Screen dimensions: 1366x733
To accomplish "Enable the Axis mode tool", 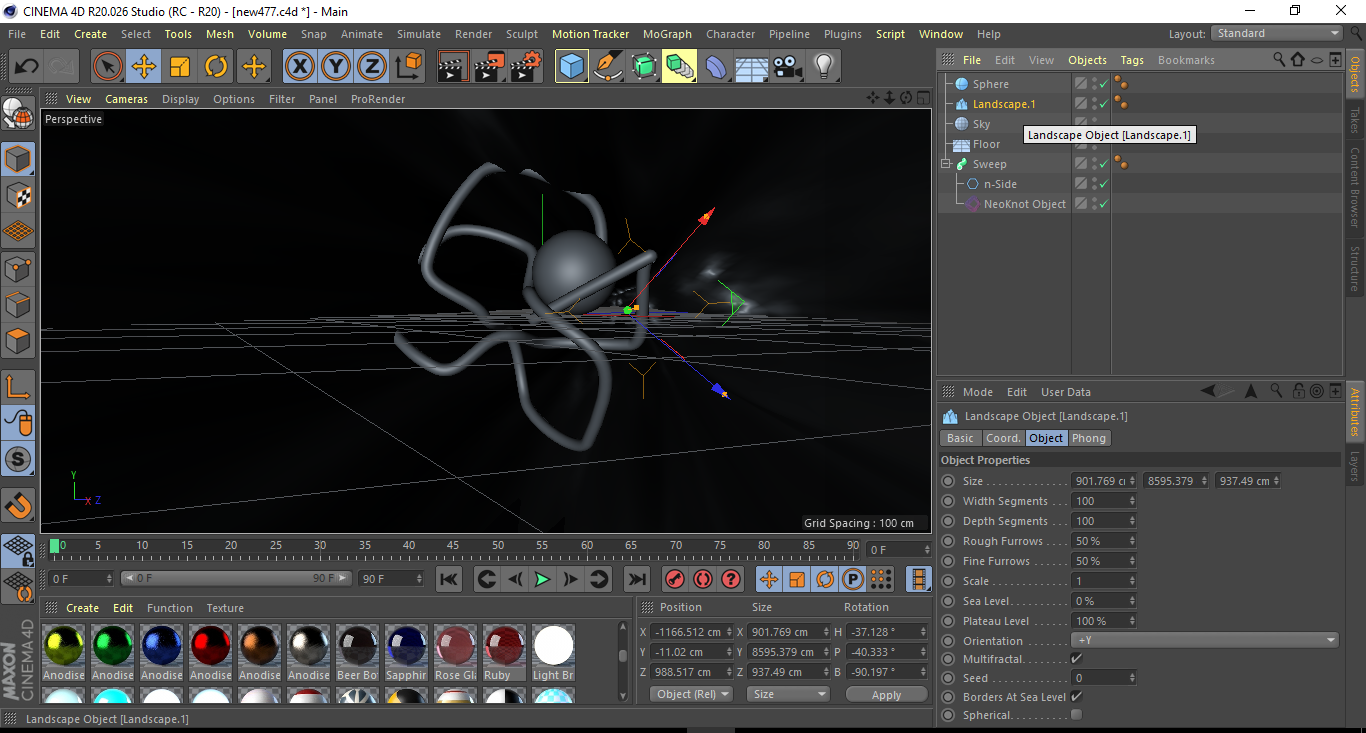I will pos(18,387).
